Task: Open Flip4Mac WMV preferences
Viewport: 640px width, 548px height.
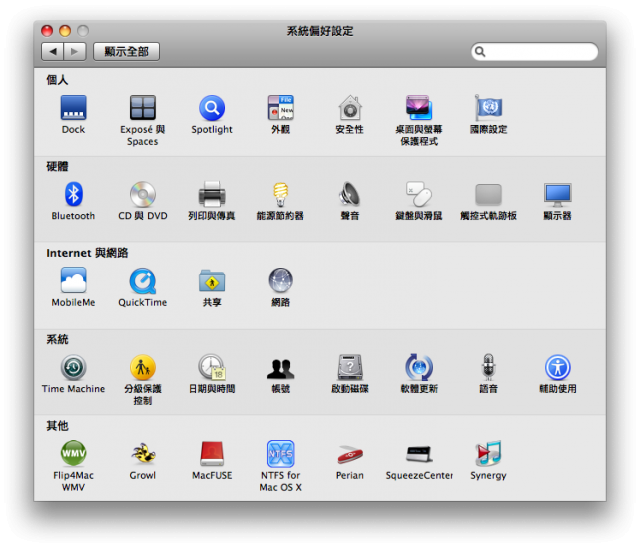Action: pyautogui.click(x=73, y=453)
